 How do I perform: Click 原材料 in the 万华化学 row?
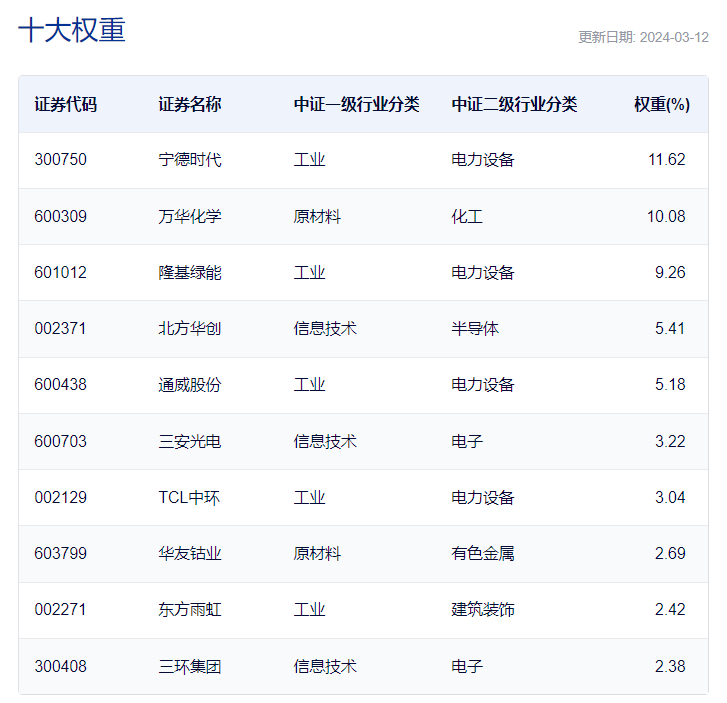click(317, 216)
